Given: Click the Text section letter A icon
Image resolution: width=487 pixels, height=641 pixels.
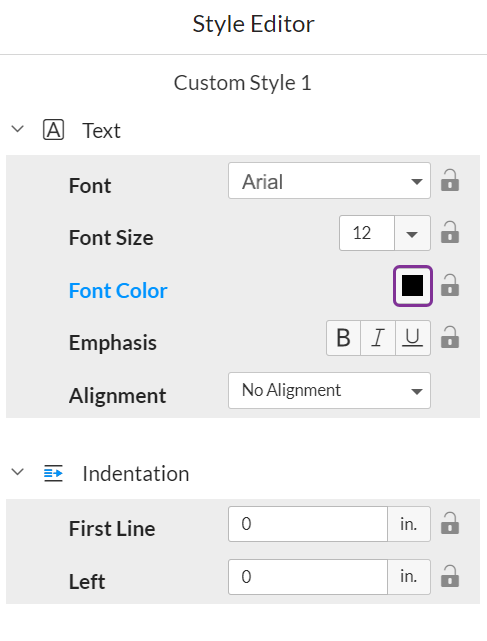Looking at the screenshot, I should (x=54, y=130).
